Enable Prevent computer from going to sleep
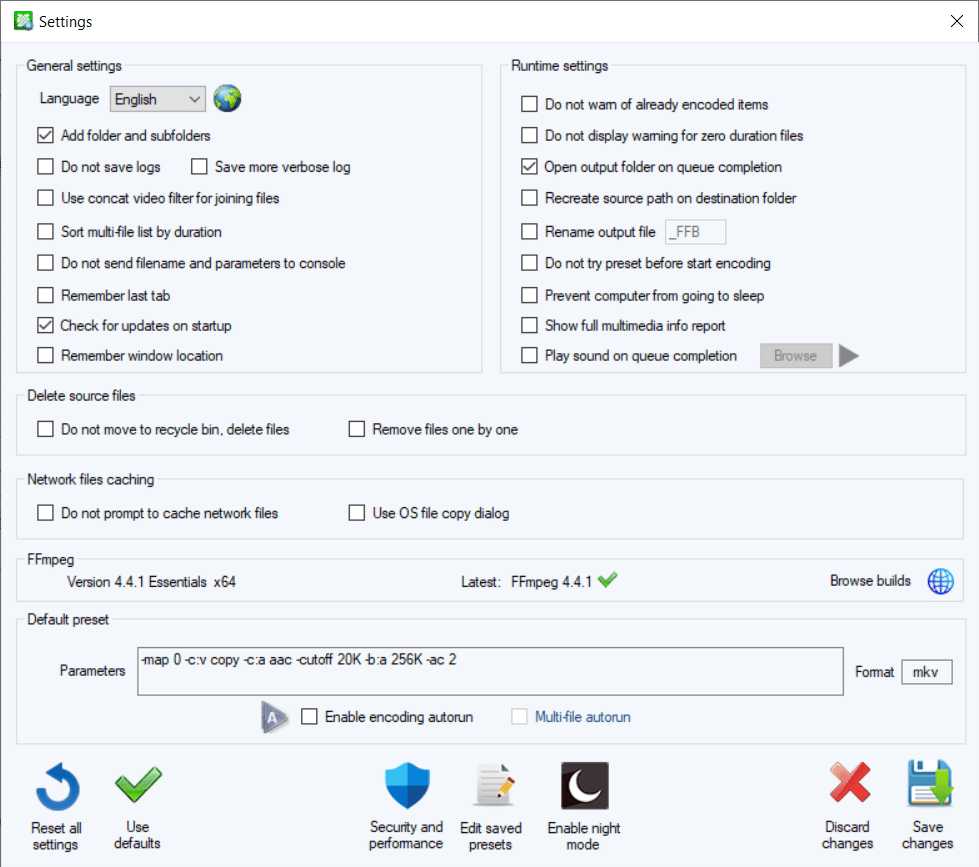The image size is (979, 867). pyautogui.click(x=530, y=296)
